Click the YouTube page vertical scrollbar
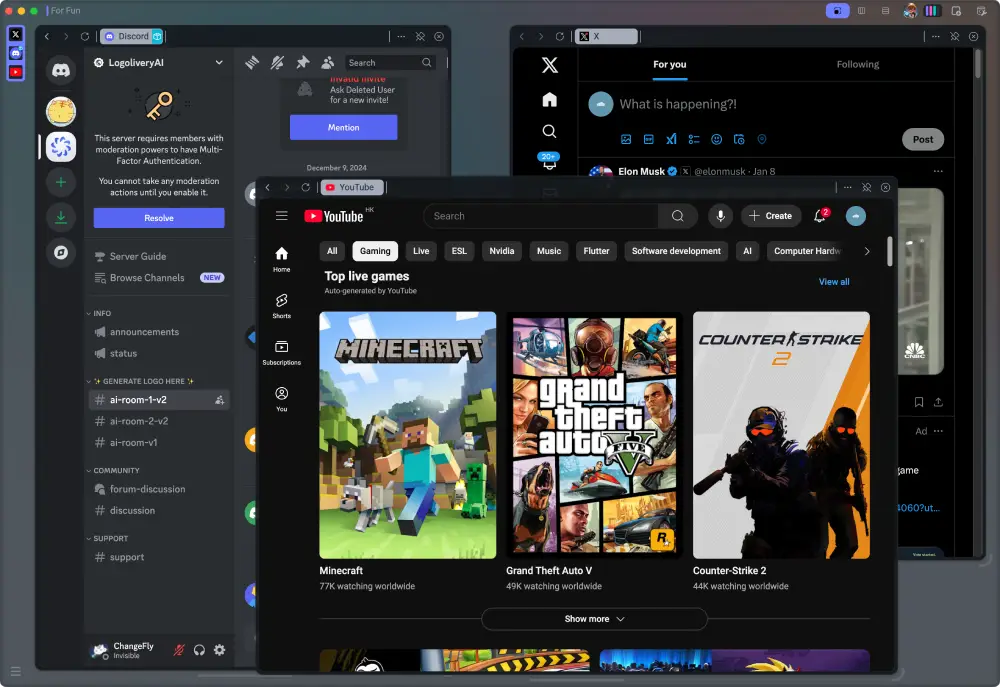1000x687 pixels. (890, 250)
